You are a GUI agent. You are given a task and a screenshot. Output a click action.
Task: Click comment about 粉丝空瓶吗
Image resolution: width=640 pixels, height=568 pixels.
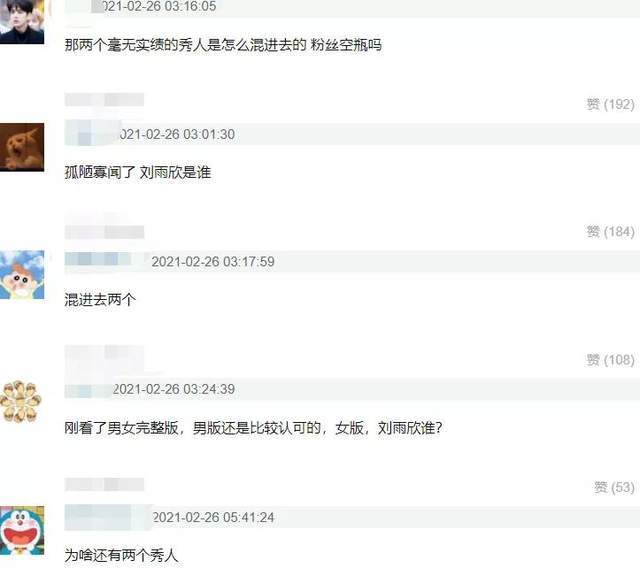pyautogui.click(x=223, y=44)
